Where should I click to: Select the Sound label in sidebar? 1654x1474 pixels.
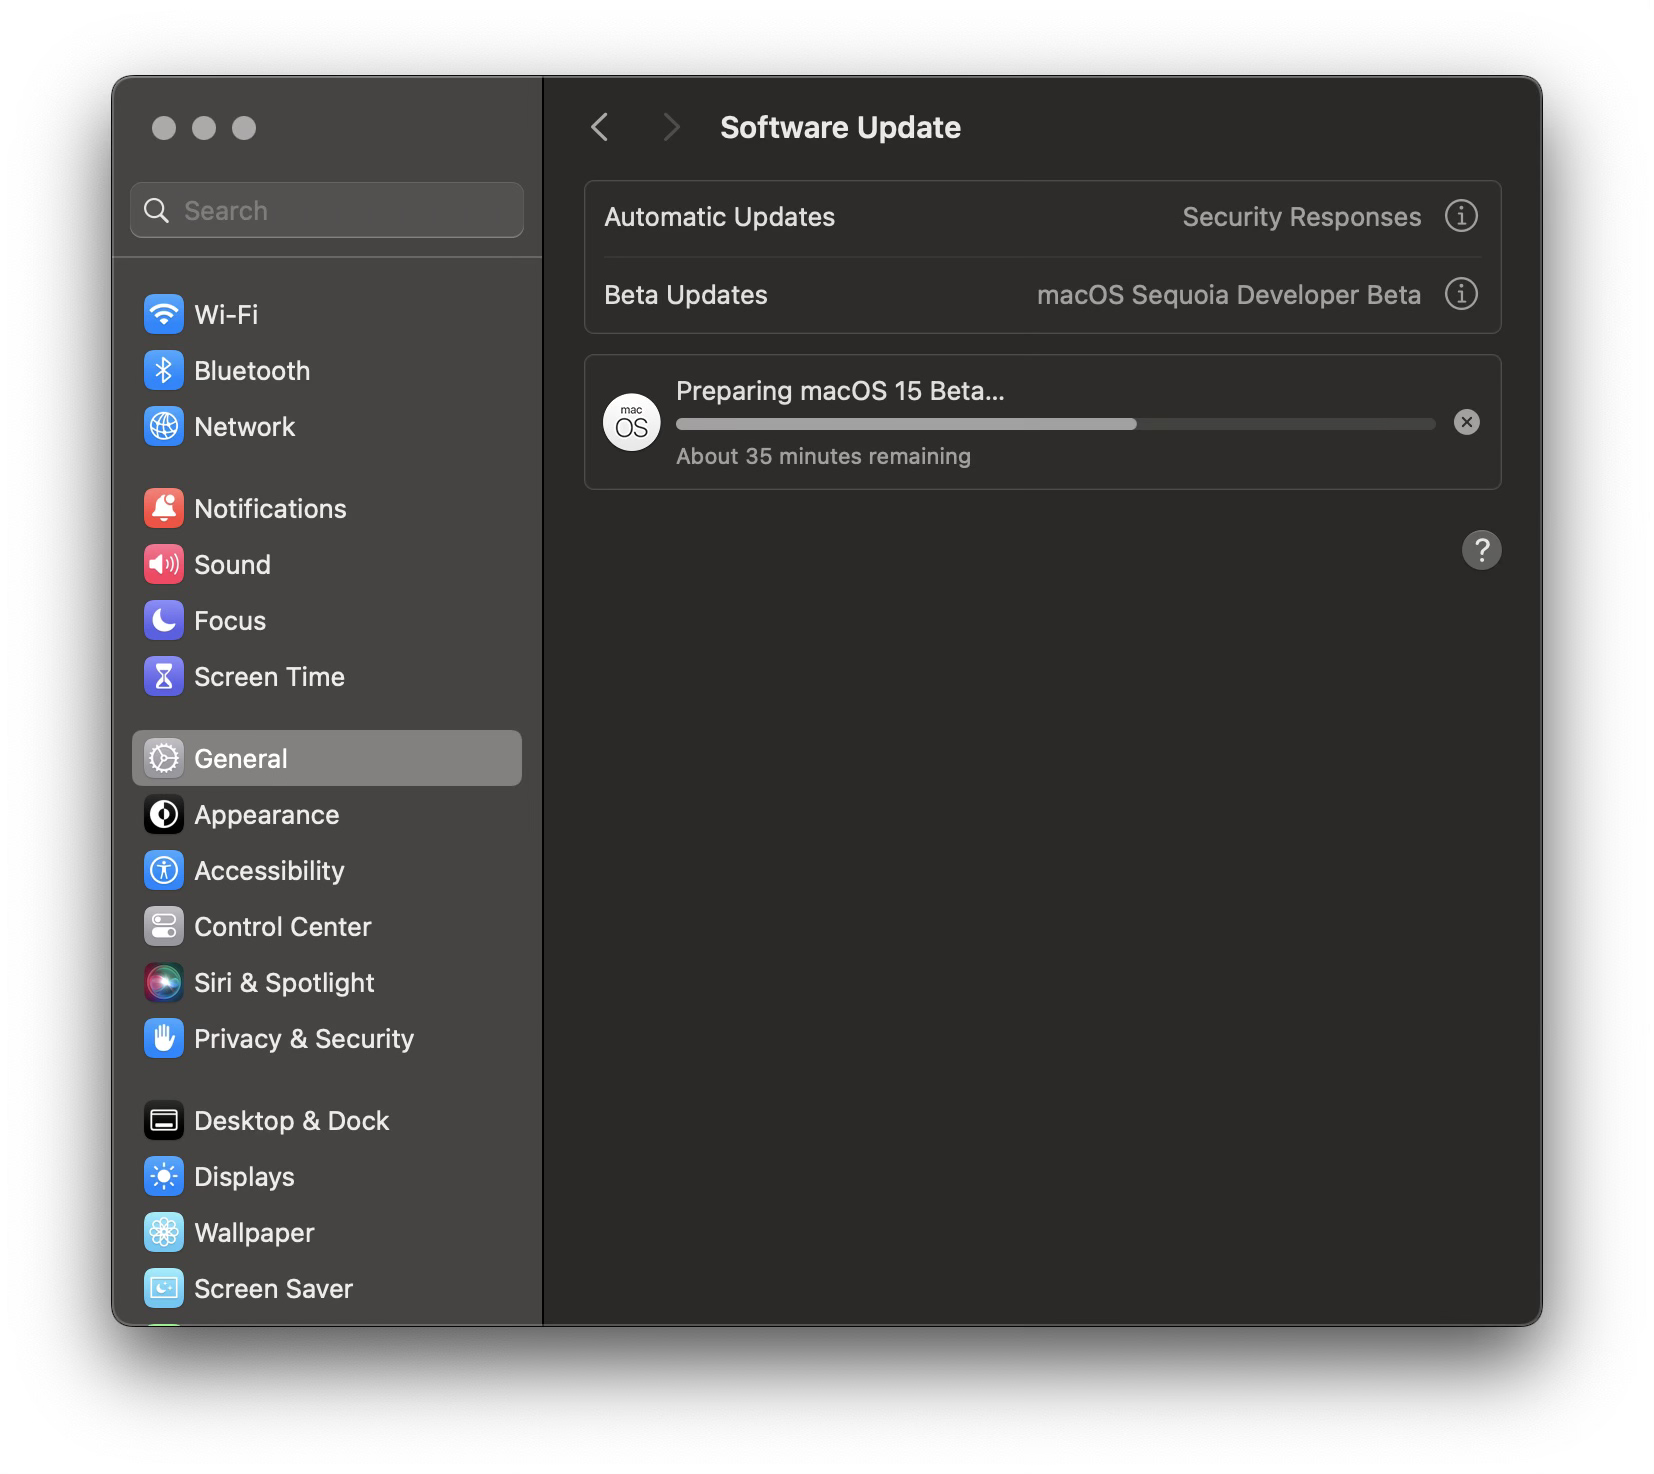[232, 565]
